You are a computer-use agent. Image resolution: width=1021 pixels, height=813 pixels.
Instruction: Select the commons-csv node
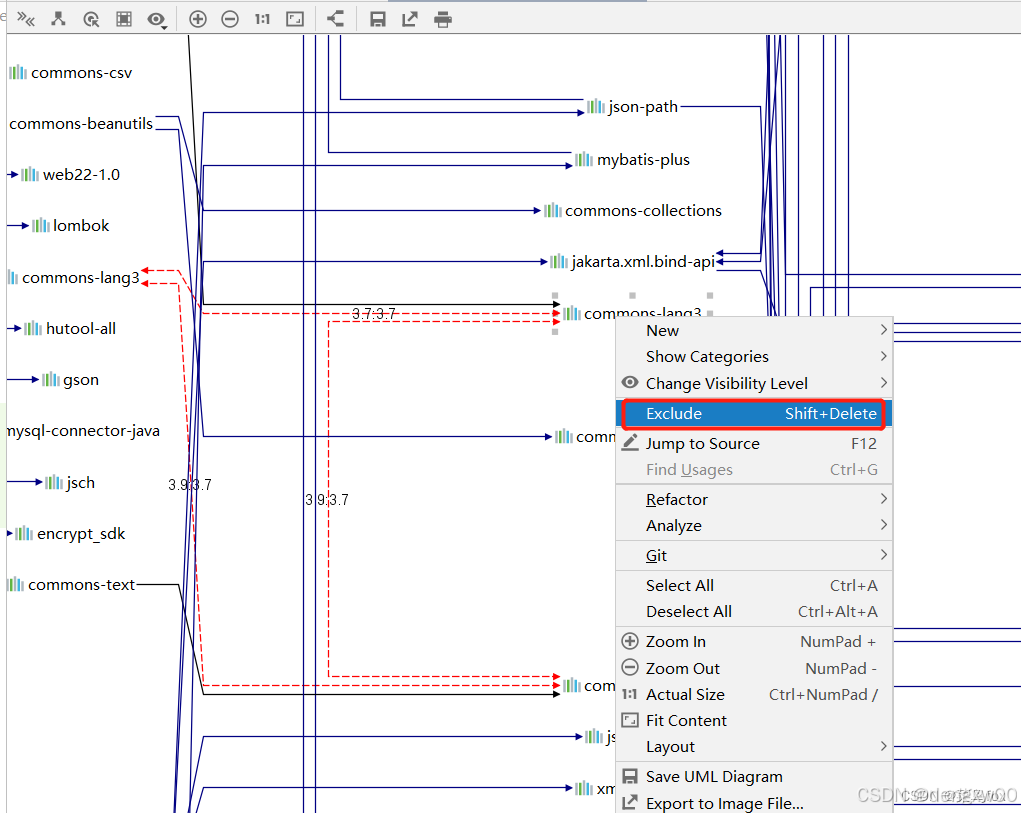point(70,72)
